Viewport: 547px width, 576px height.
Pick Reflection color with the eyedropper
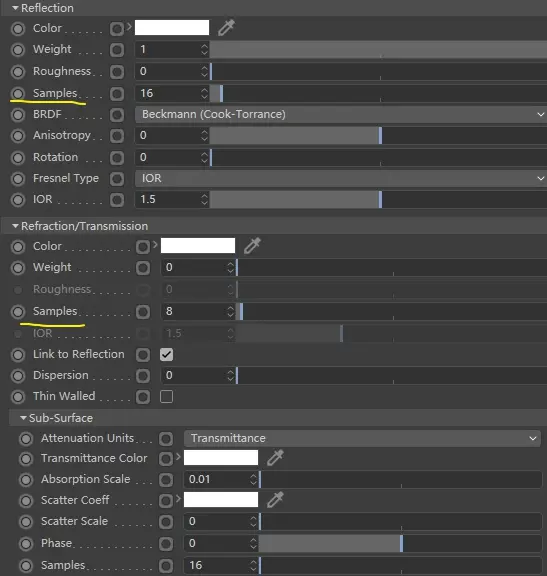[226, 28]
